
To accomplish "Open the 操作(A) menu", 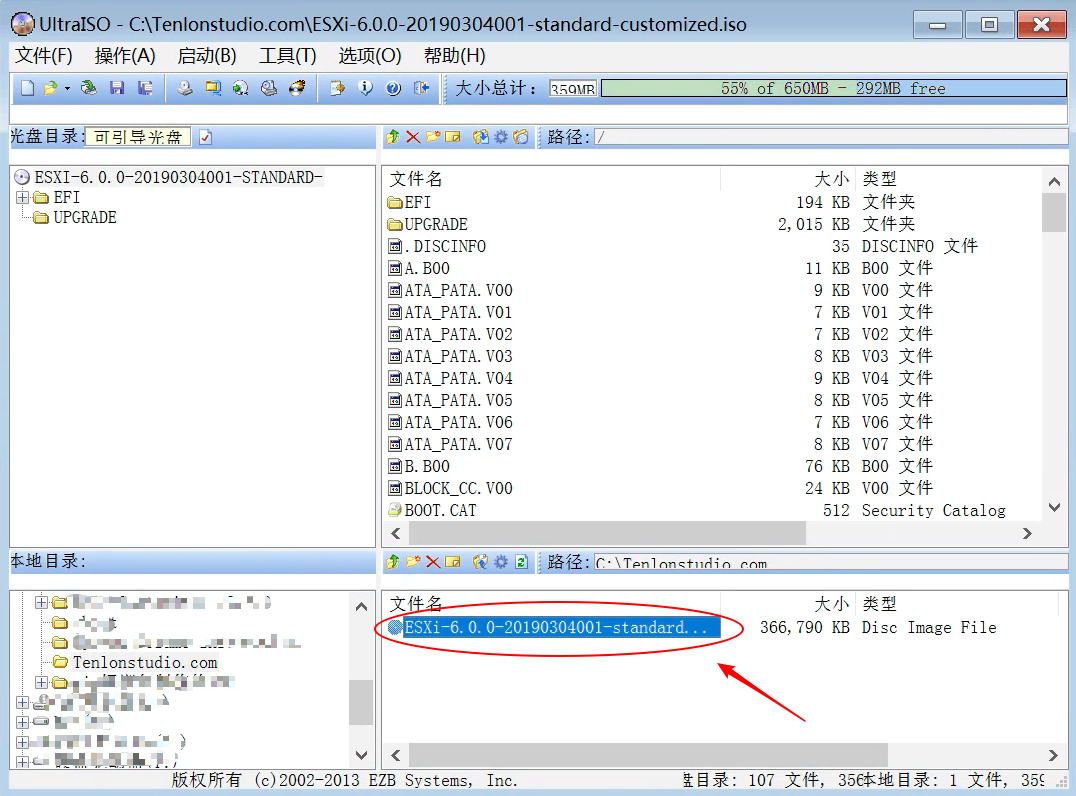I will [x=125, y=56].
